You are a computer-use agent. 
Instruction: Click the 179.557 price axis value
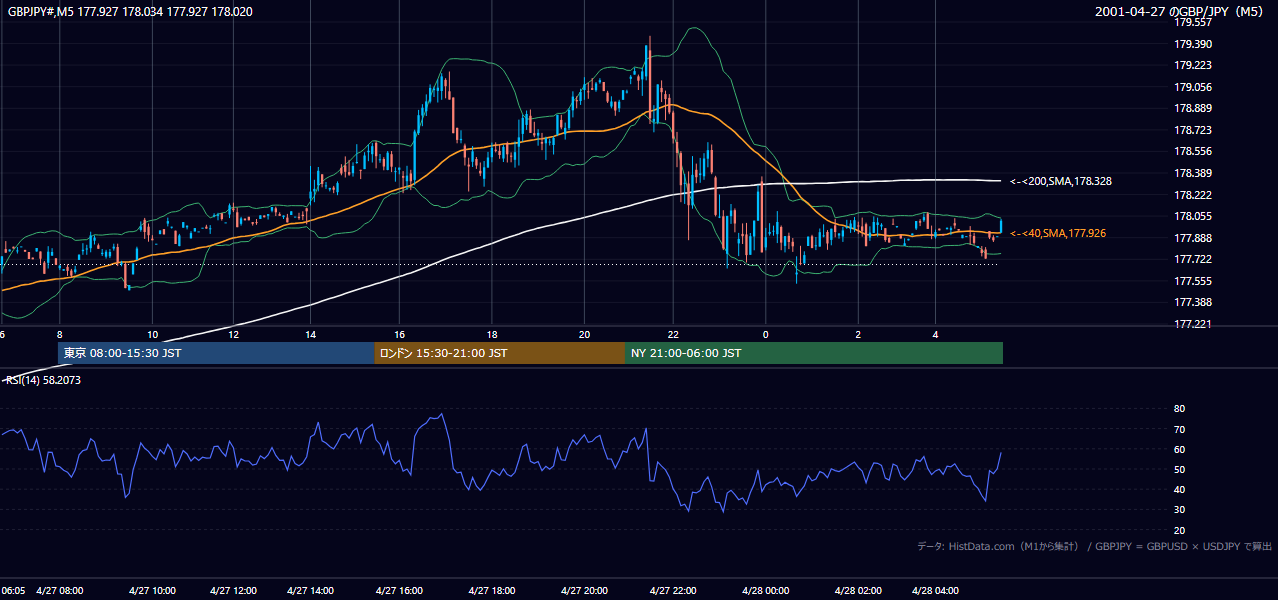pyautogui.click(x=1193, y=22)
